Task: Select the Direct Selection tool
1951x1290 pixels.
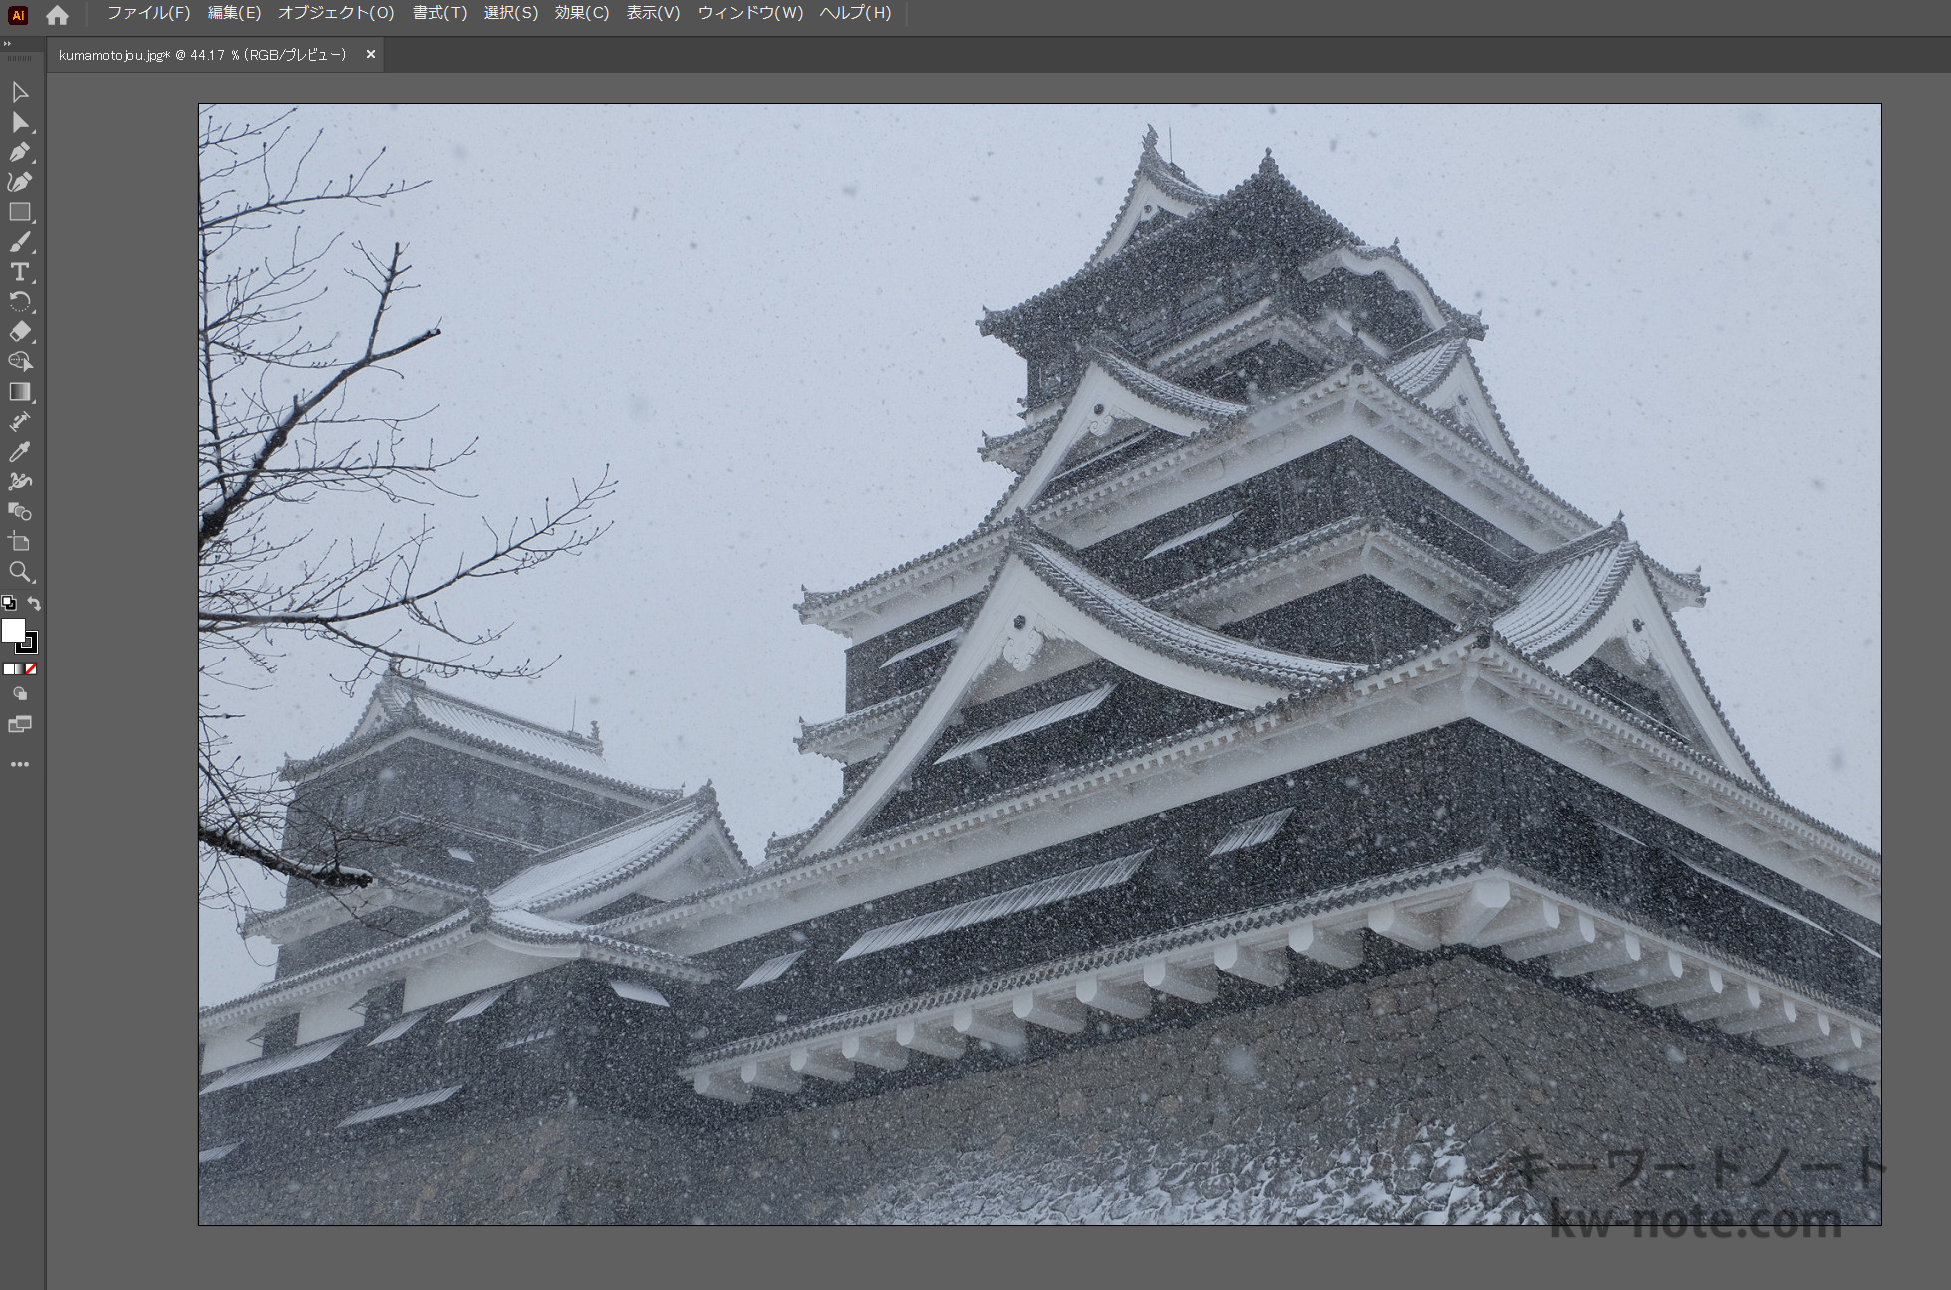Action: coord(20,123)
